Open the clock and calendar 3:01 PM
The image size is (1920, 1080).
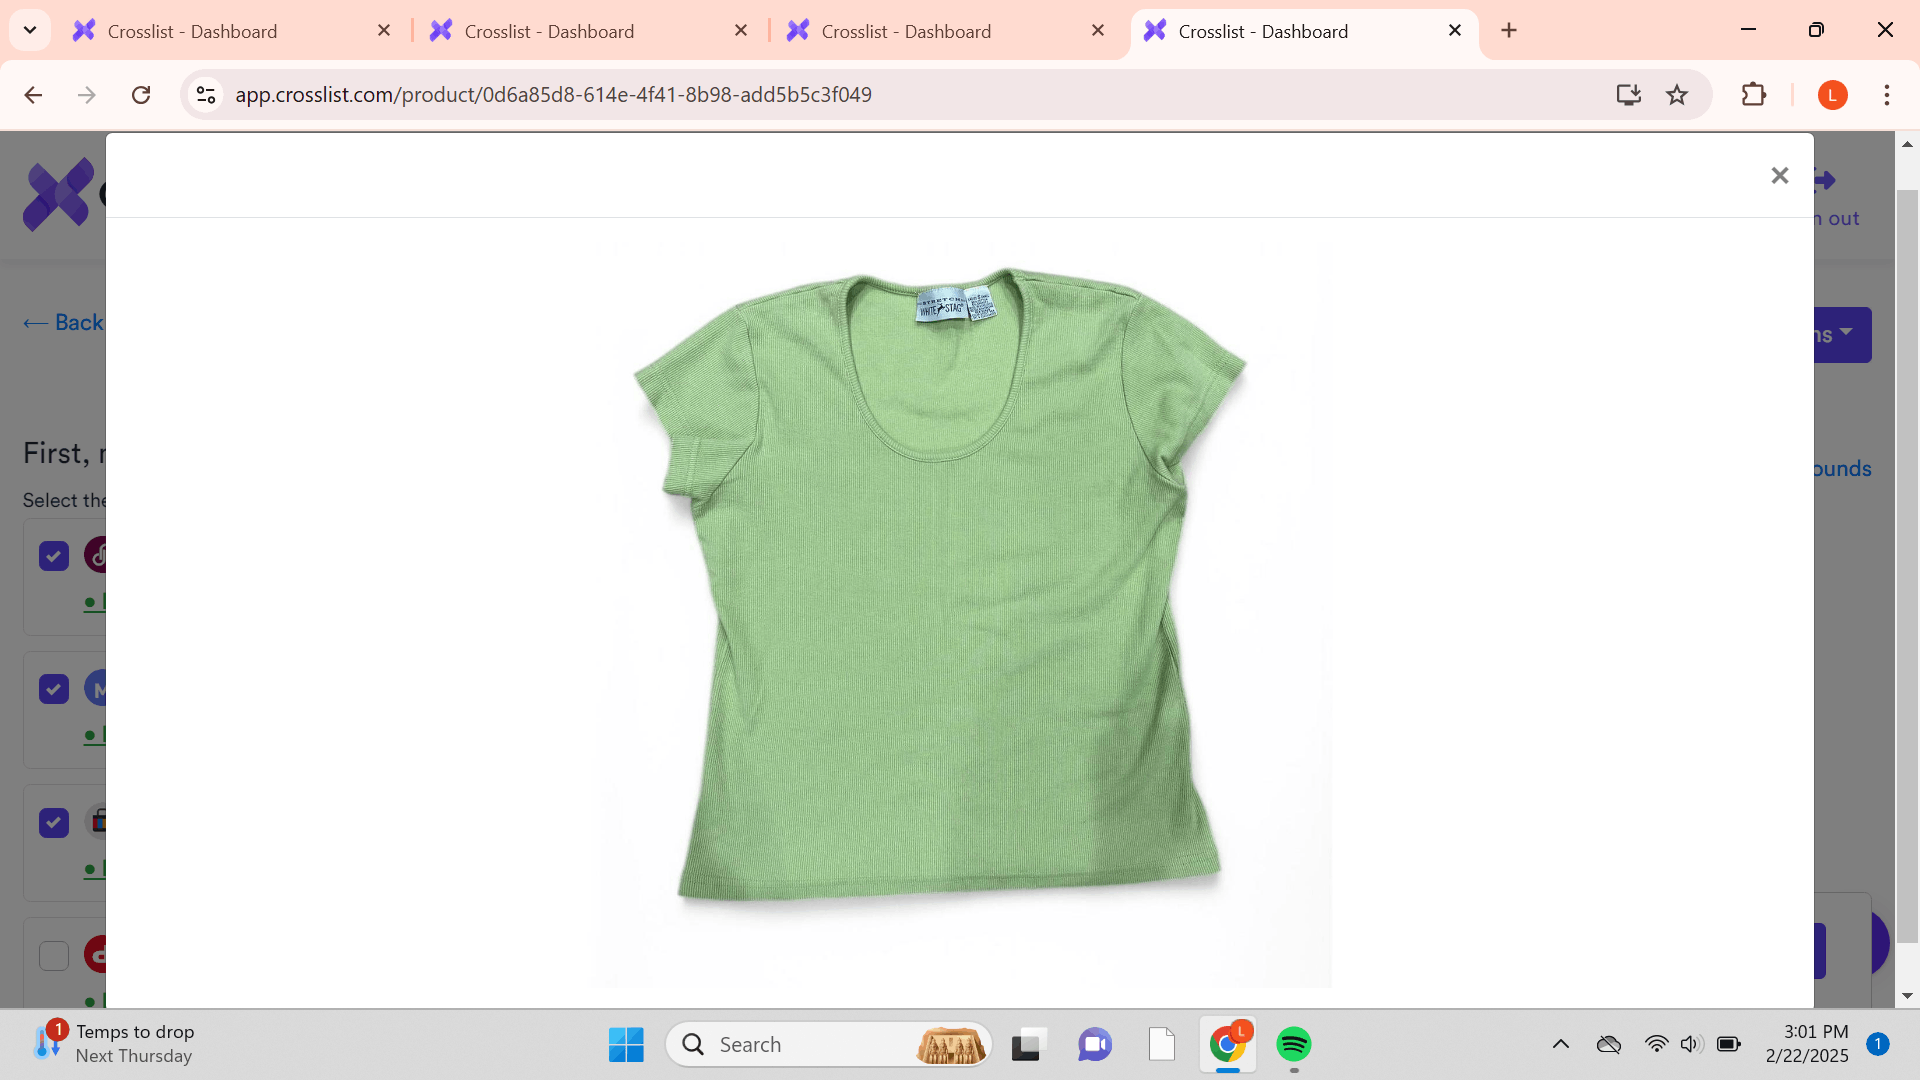click(1806, 1044)
